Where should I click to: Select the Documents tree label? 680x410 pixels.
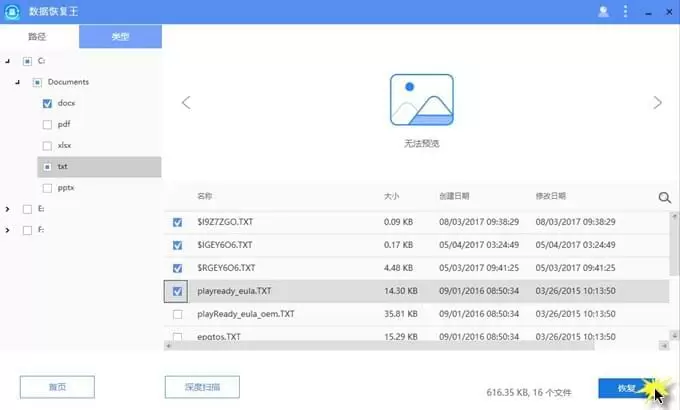(68, 82)
